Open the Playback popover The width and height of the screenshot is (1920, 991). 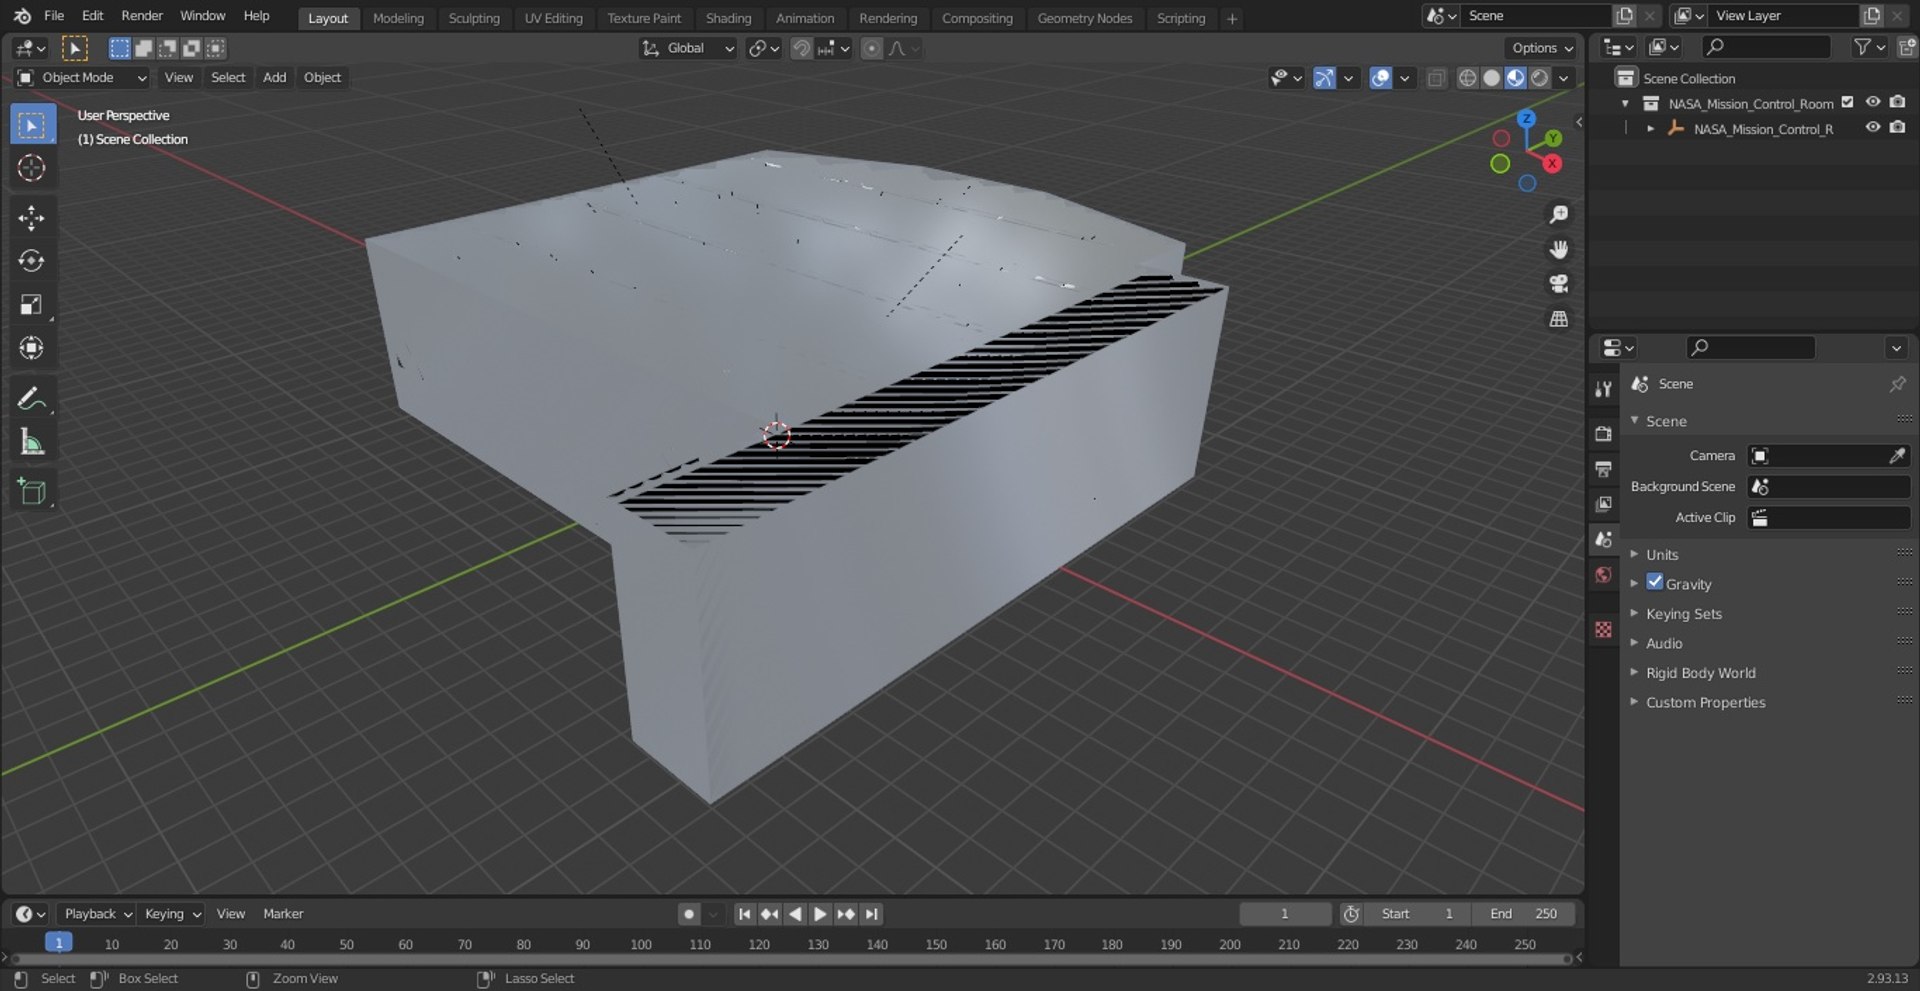pos(98,914)
